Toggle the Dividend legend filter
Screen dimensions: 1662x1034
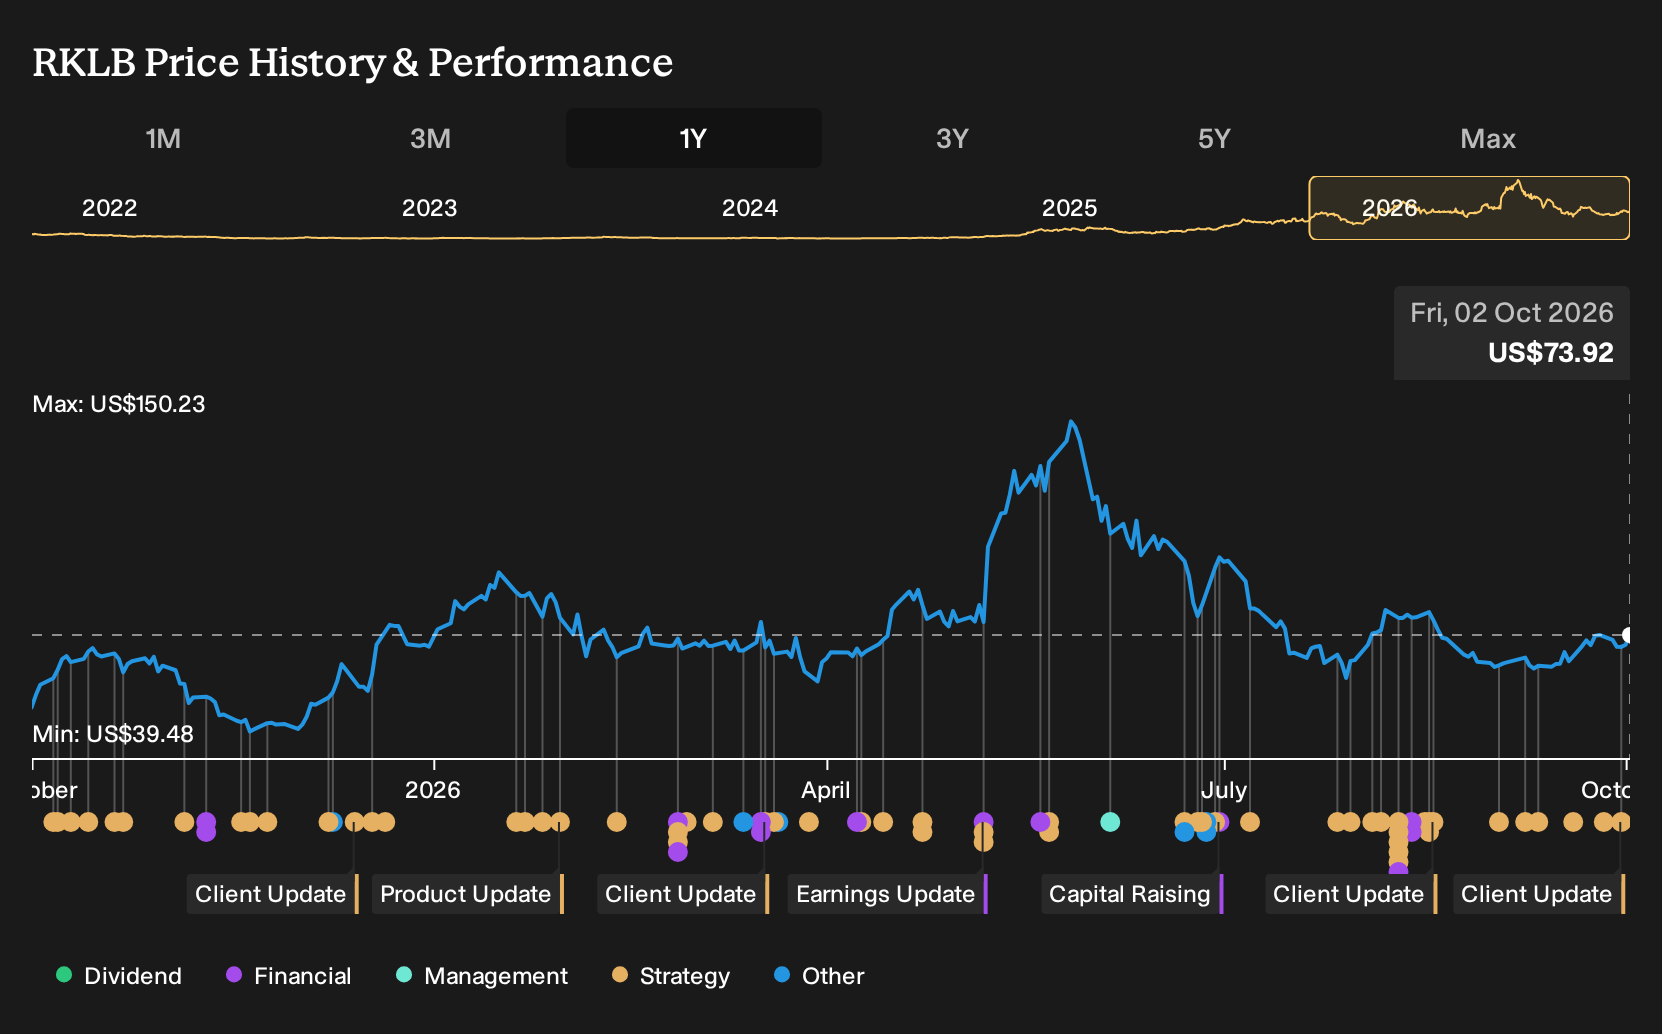click(119, 976)
